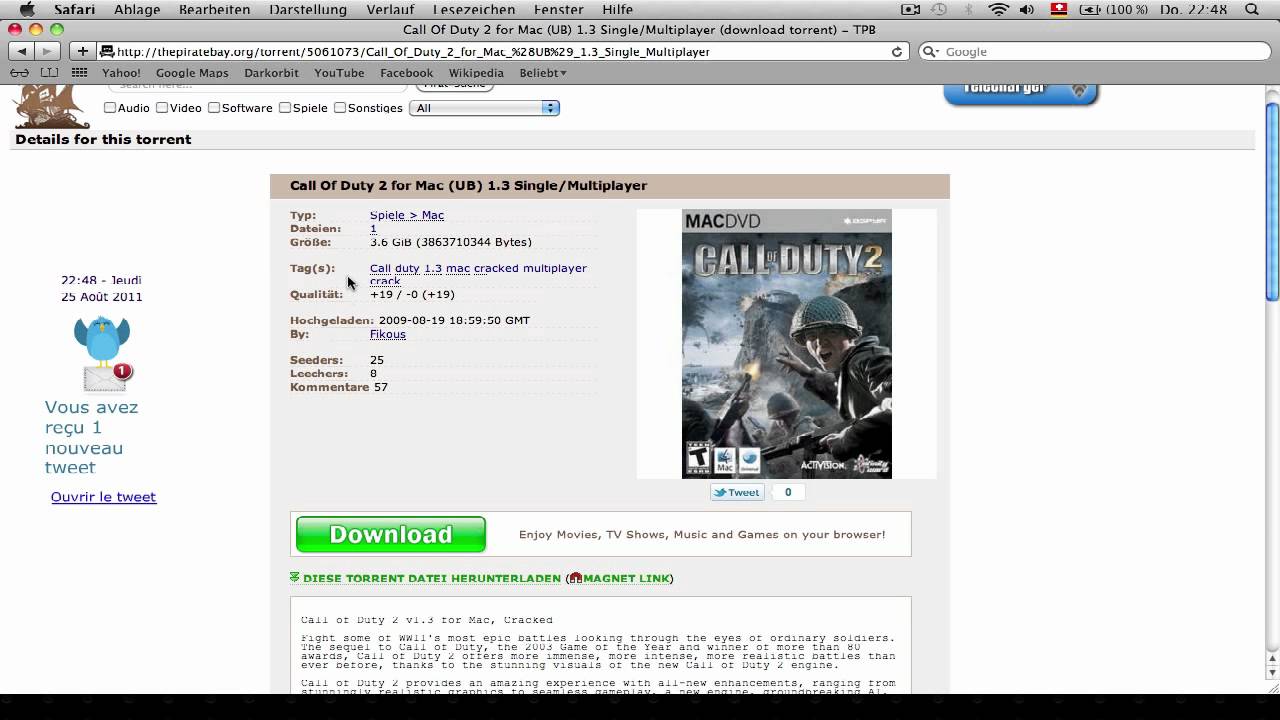Click the page vertical scrollbar thumb
The image size is (1280, 720).
[x=1272, y=200]
